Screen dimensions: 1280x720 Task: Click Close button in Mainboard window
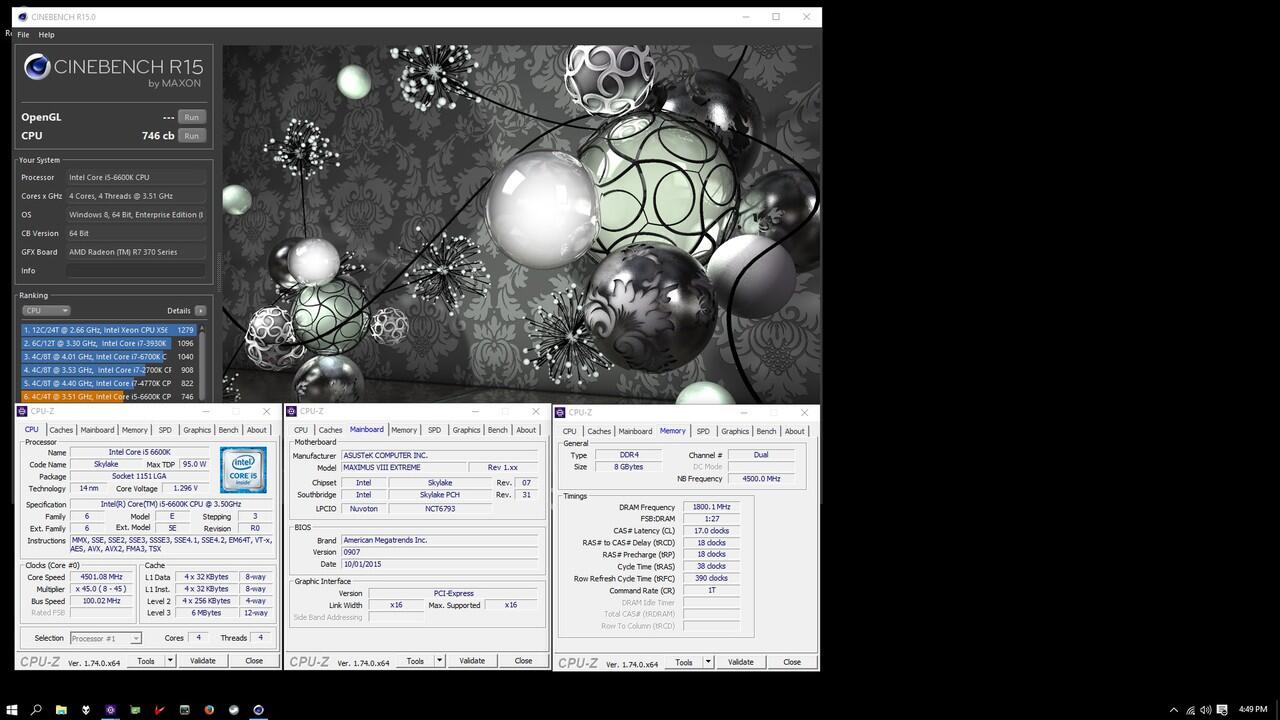click(523, 660)
